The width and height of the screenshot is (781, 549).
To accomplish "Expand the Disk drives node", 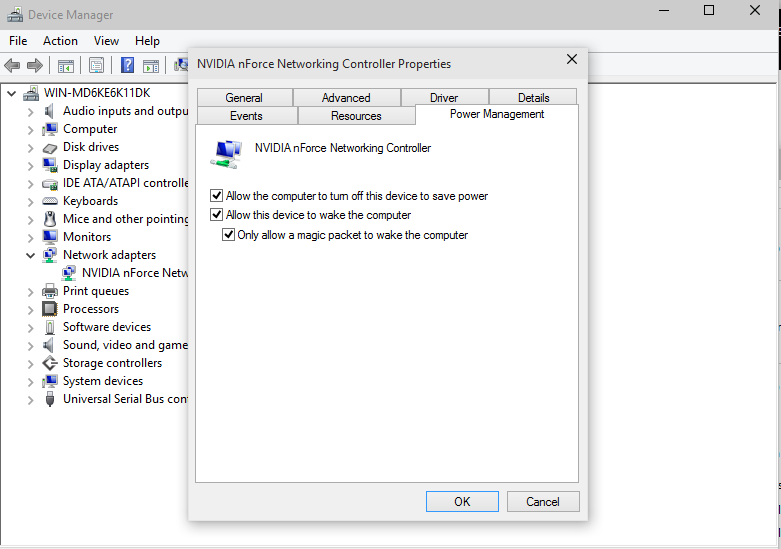I will (x=31, y=148).
